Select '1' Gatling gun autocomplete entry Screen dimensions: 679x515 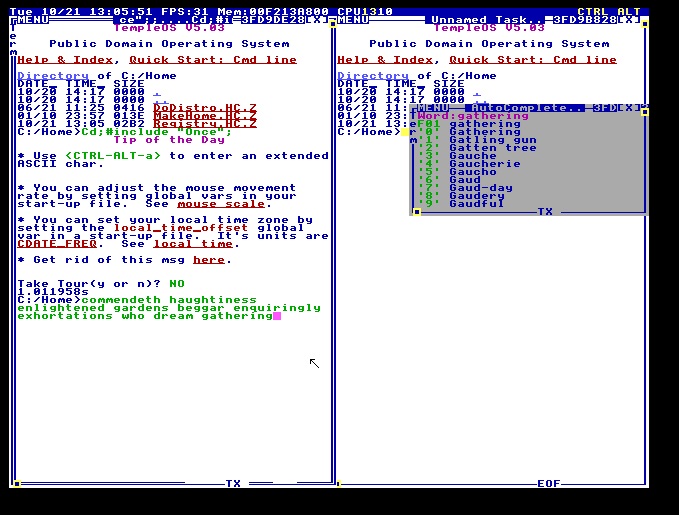coord(477,140)
